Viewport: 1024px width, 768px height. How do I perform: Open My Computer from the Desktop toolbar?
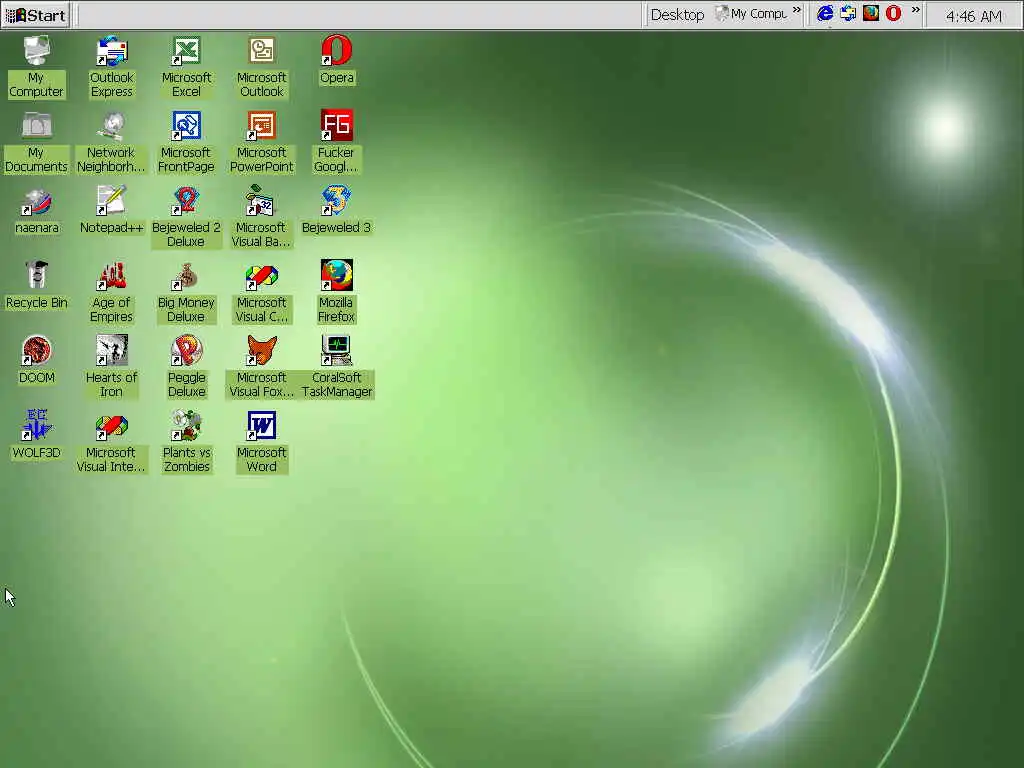point(751,14)
